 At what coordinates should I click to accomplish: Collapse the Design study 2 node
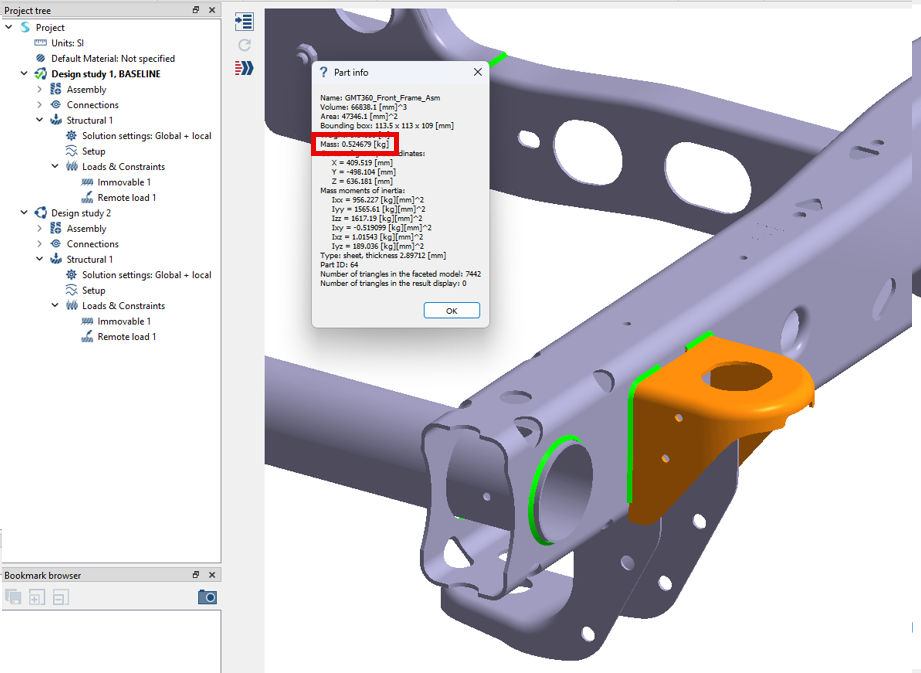click(x=25, y=213)
